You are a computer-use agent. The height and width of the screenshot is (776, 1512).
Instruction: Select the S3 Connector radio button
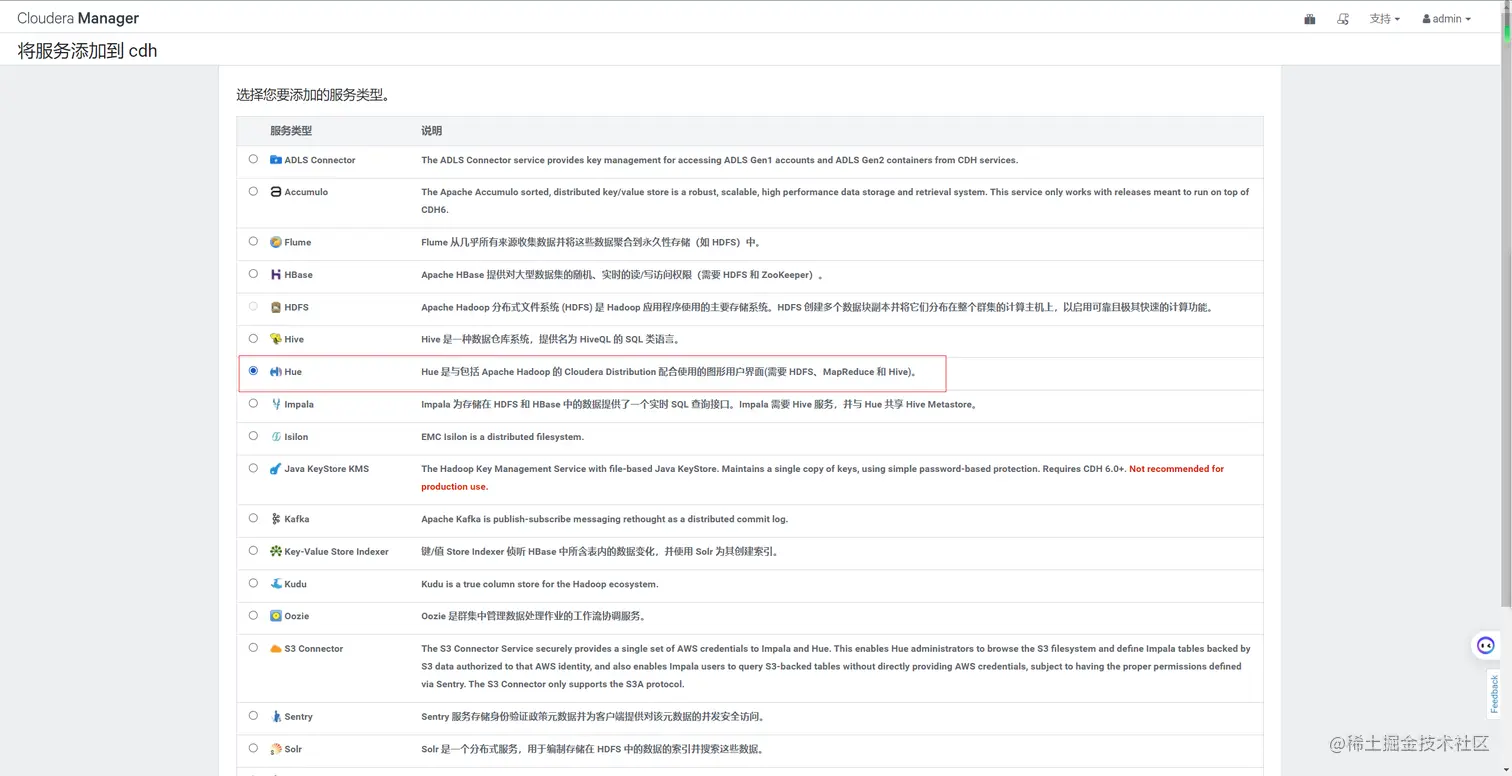tap(253, 647)
